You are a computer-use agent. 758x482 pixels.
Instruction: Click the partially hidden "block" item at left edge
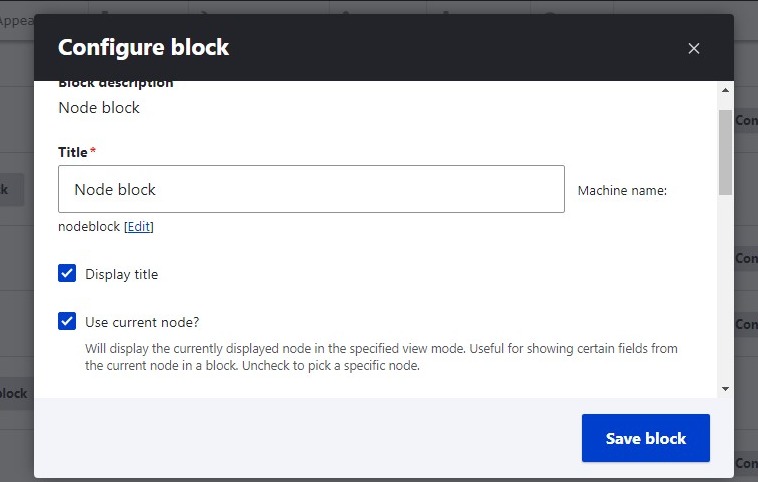[14, 393]
